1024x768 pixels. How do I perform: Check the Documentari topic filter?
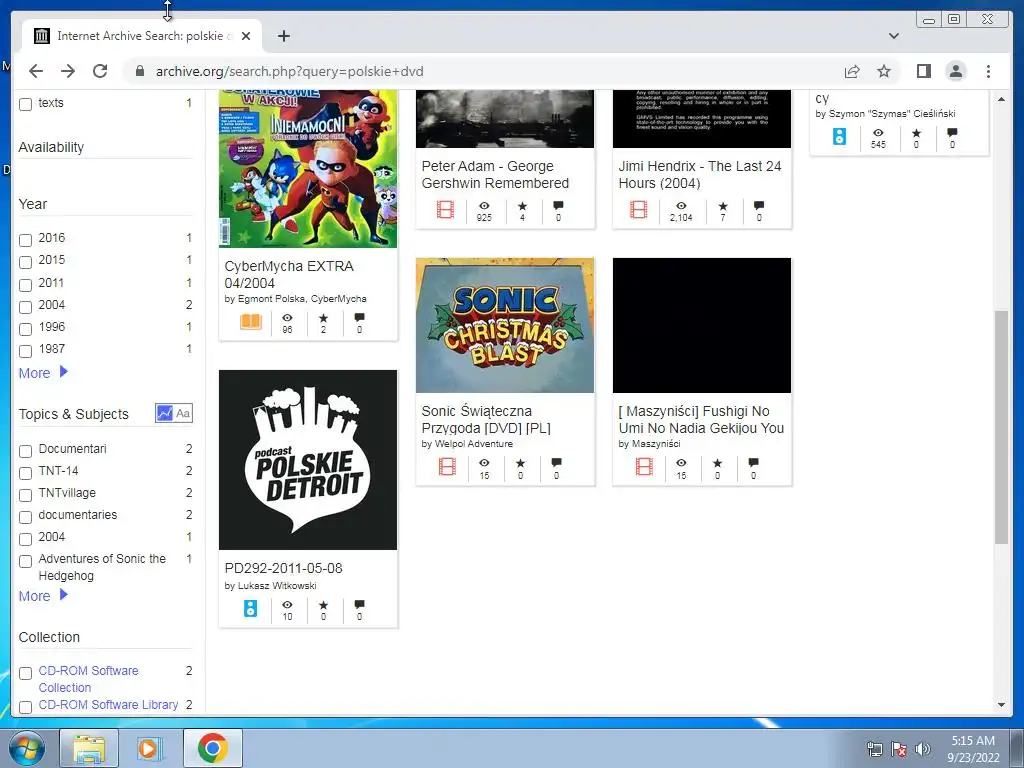click(x=25, y=451)
